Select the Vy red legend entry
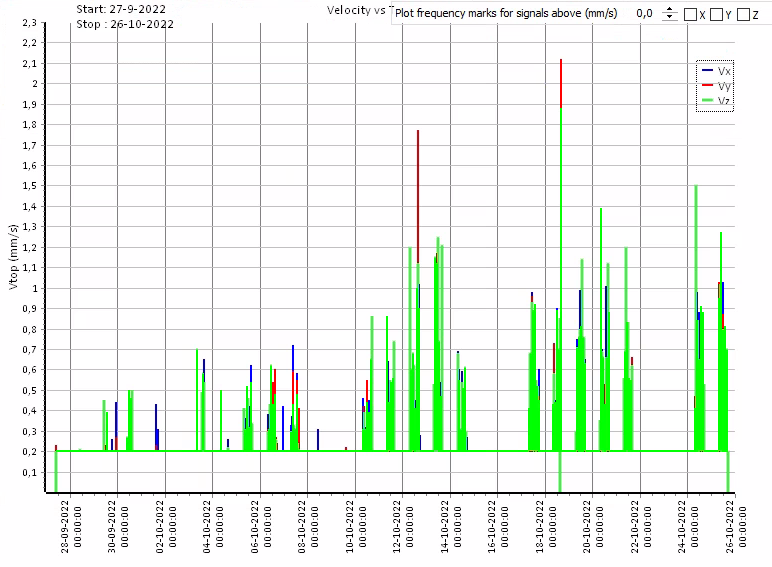 [716, 86]
